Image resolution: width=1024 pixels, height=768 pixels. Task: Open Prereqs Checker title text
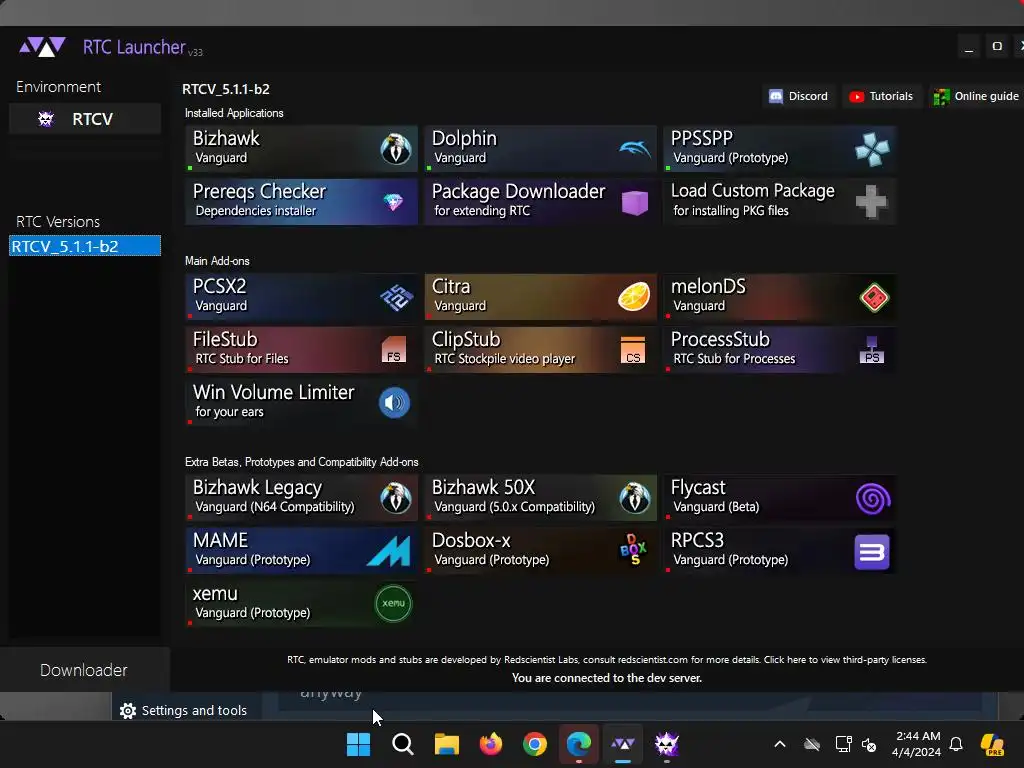(x=259, y=191)
